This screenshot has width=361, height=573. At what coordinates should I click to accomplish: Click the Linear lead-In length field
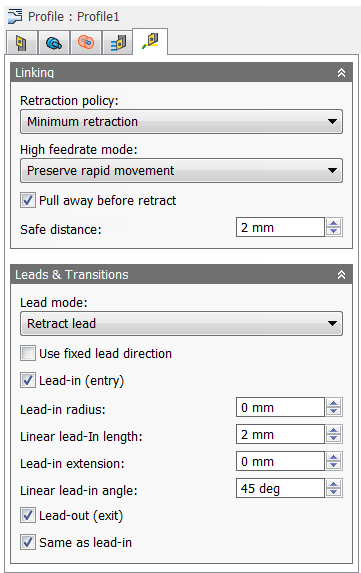click(x=280, y=434)
